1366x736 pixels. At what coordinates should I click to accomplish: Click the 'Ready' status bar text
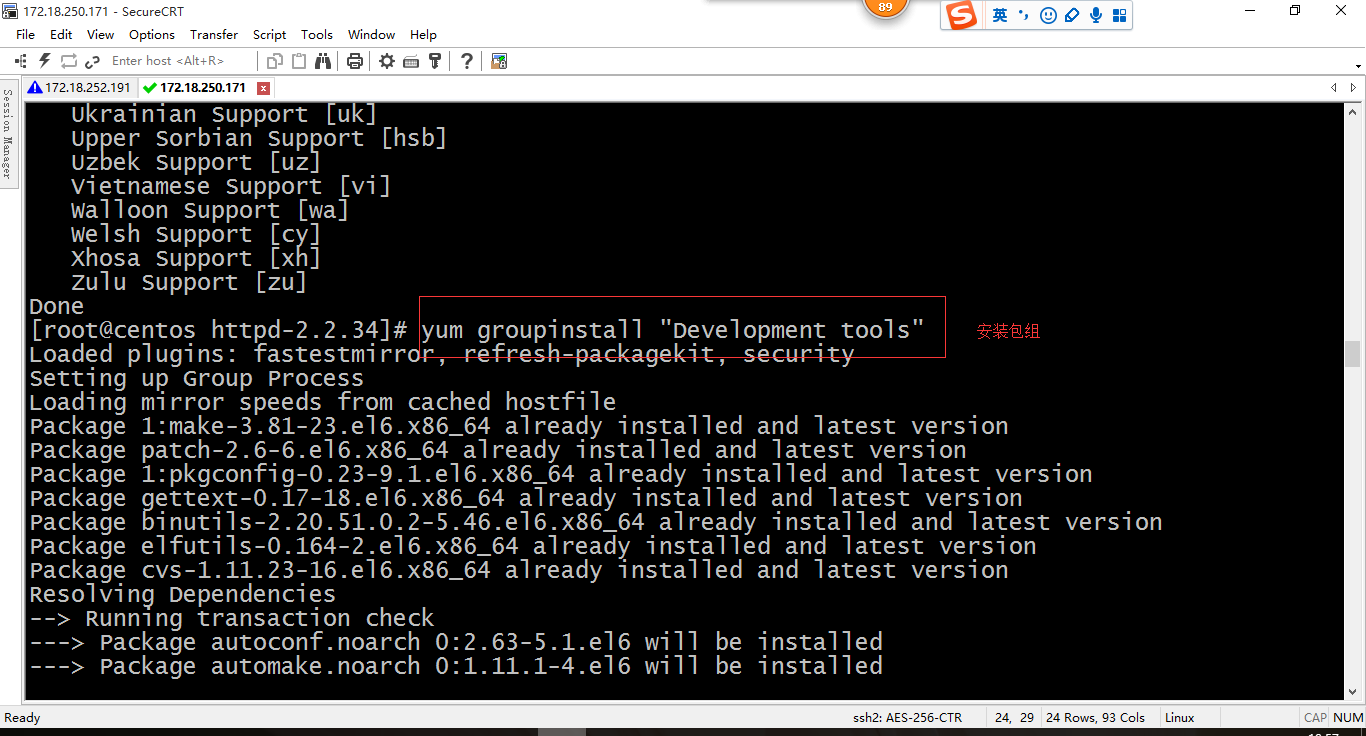(22, 718)
